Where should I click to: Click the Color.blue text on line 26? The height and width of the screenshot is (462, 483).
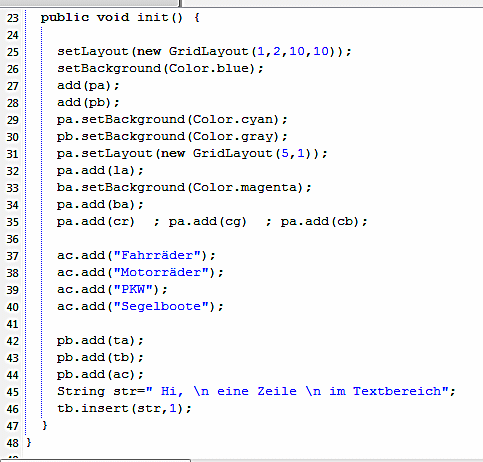coord(209,68)
